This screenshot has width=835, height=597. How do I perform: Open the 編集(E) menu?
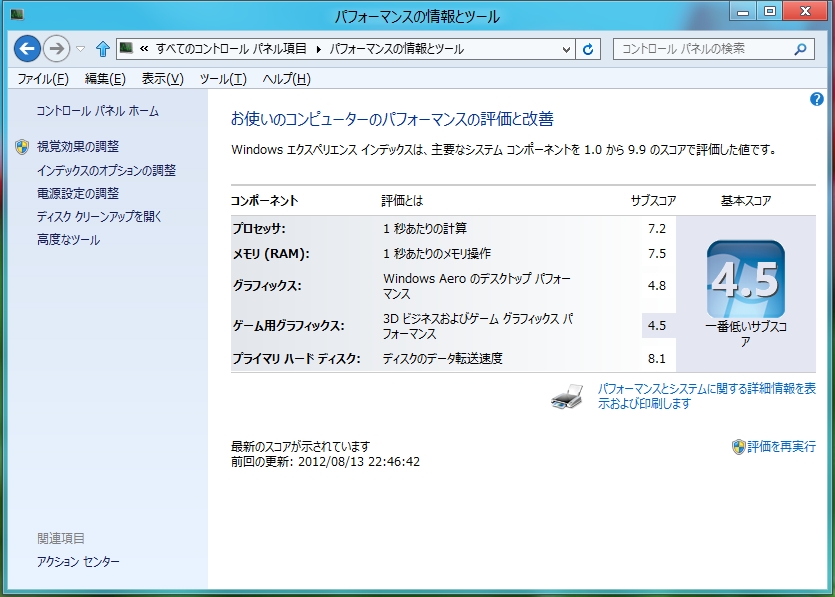pyautogui.click(x=105, y=79)
